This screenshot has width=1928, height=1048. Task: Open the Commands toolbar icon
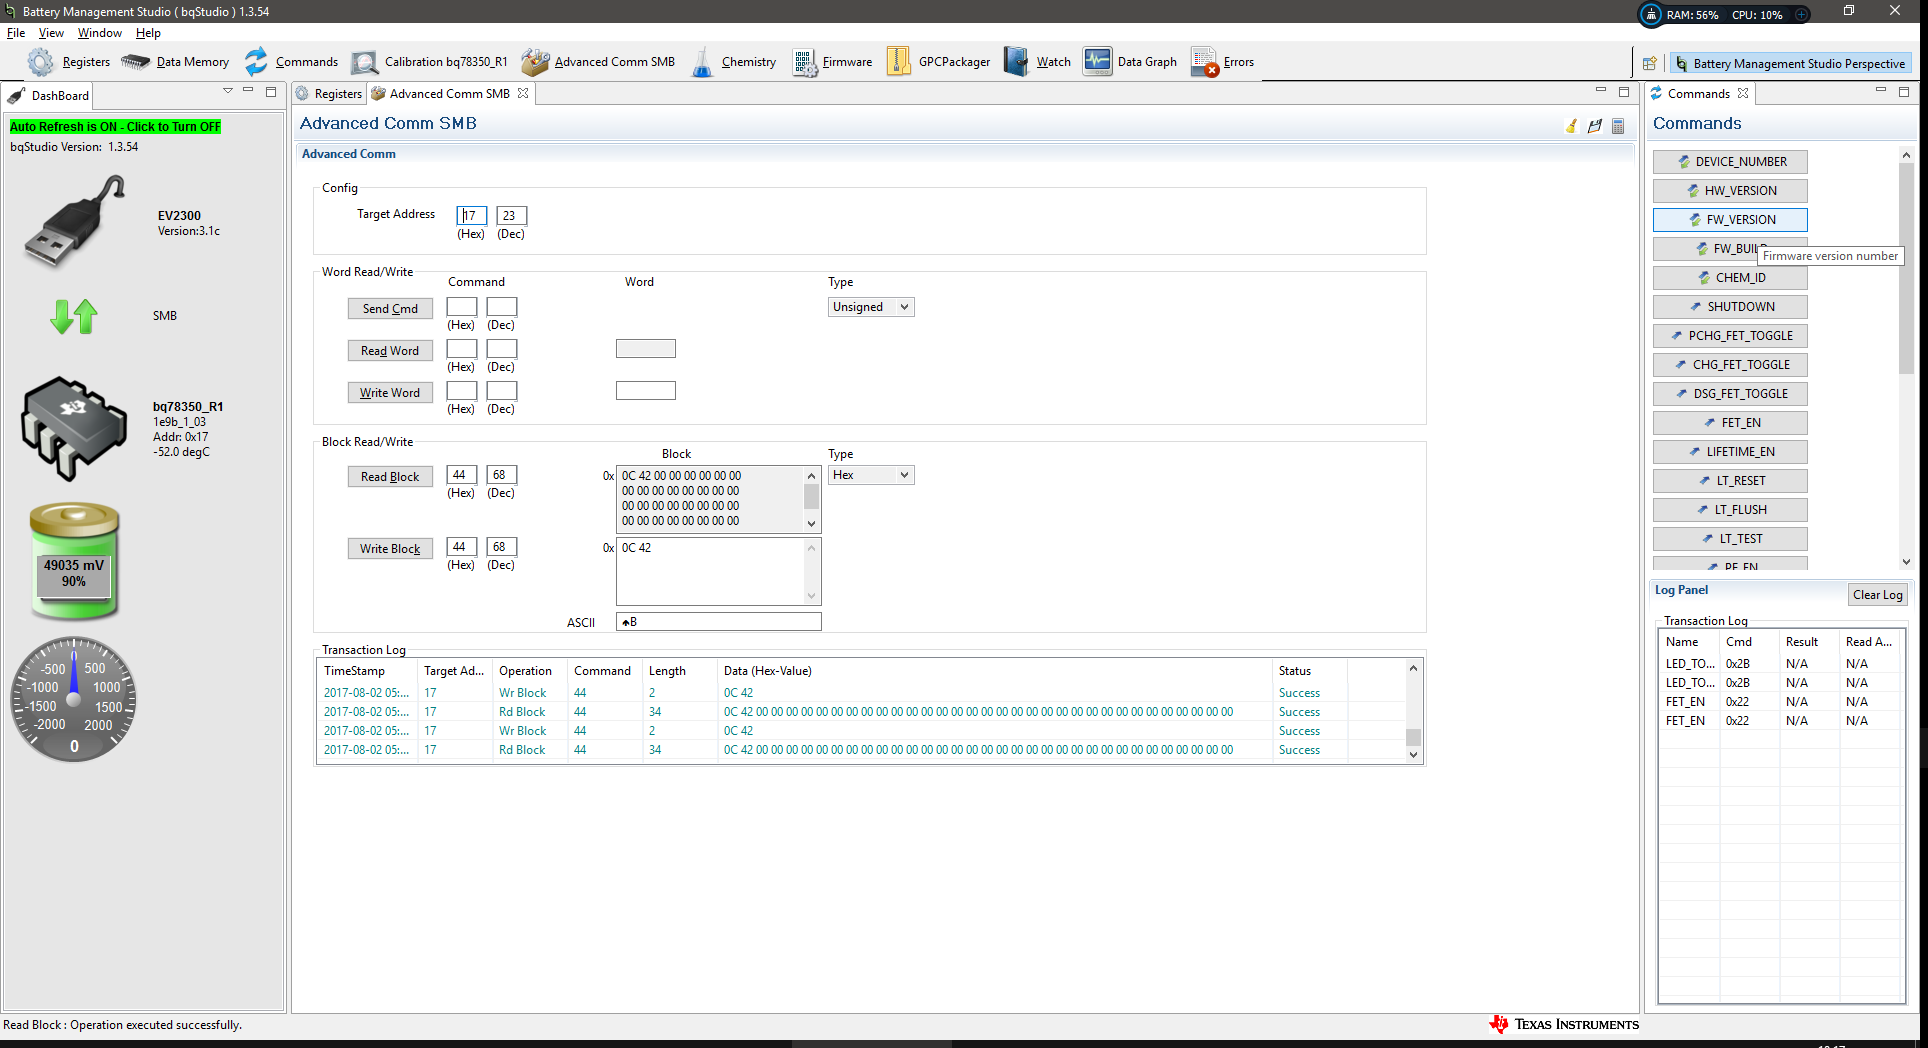click(x=291, y=62)
